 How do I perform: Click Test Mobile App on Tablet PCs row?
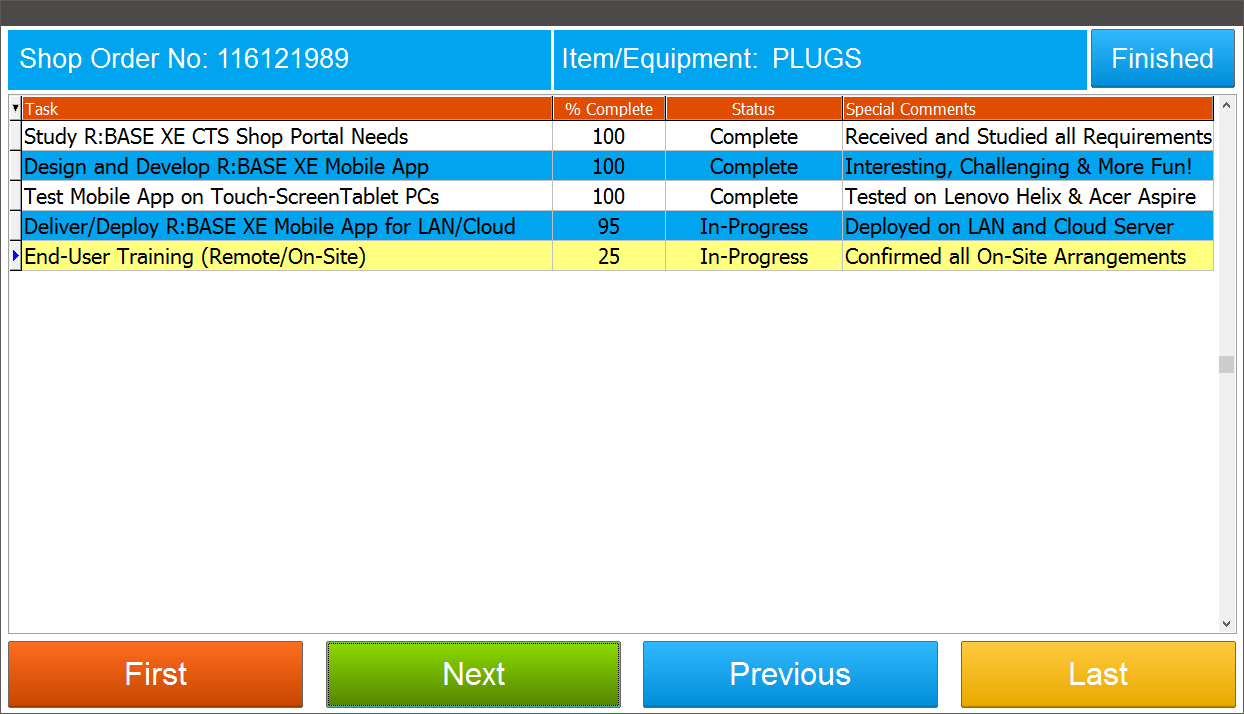coord(231,197)
